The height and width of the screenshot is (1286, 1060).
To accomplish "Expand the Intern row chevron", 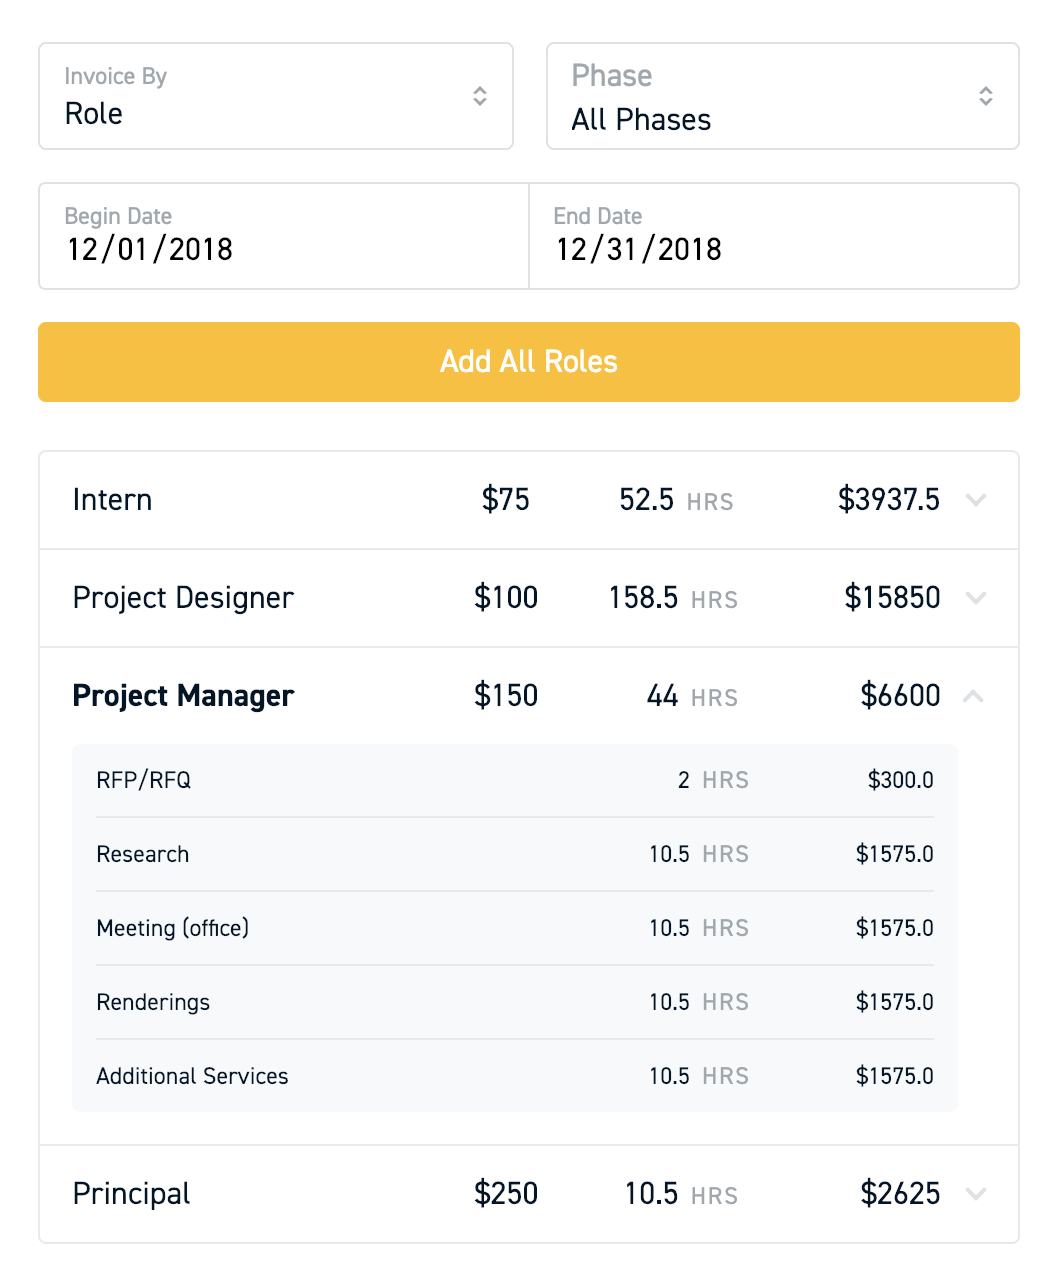I will (x=976, y=499).
